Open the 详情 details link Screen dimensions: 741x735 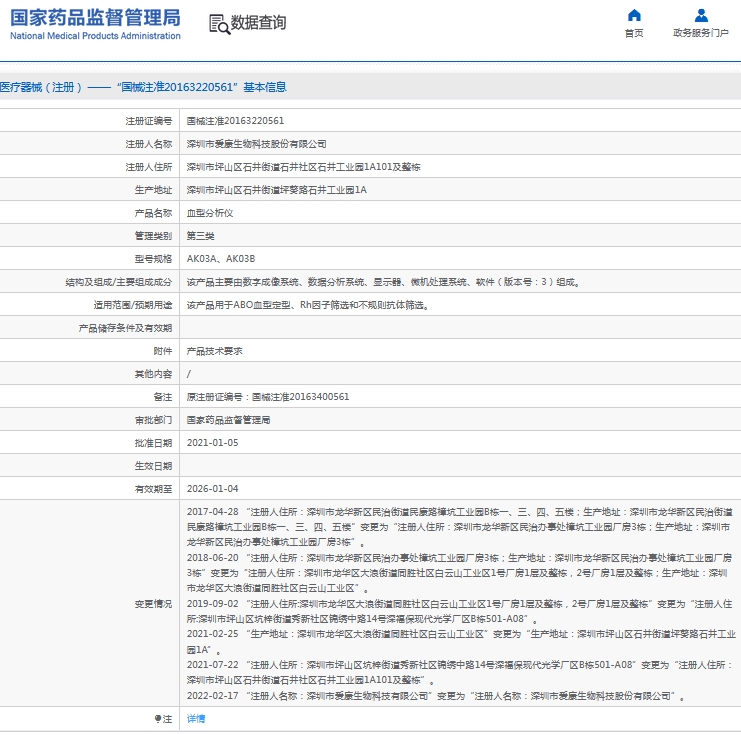tap(196, 718)
